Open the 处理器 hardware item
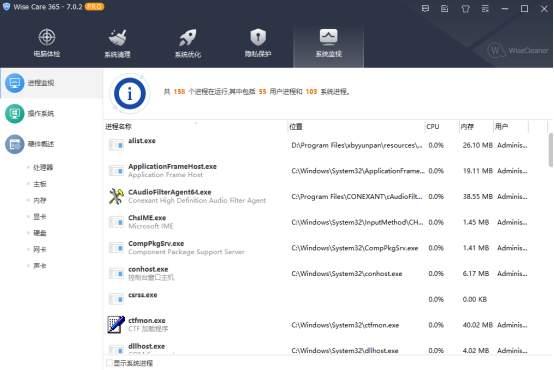554x370 pixels. [x=43, y=168]
